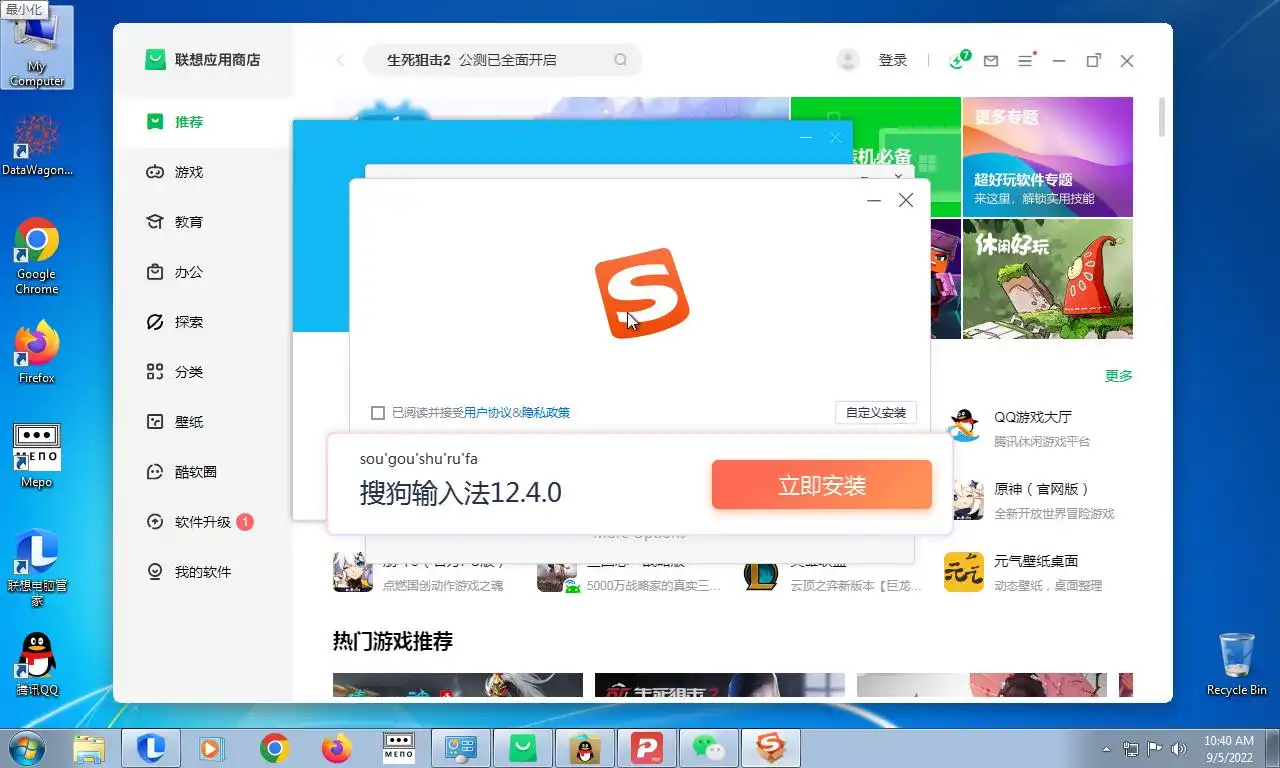Click the 登录 login link
The image size is (1280, 768).
(892, 60)
